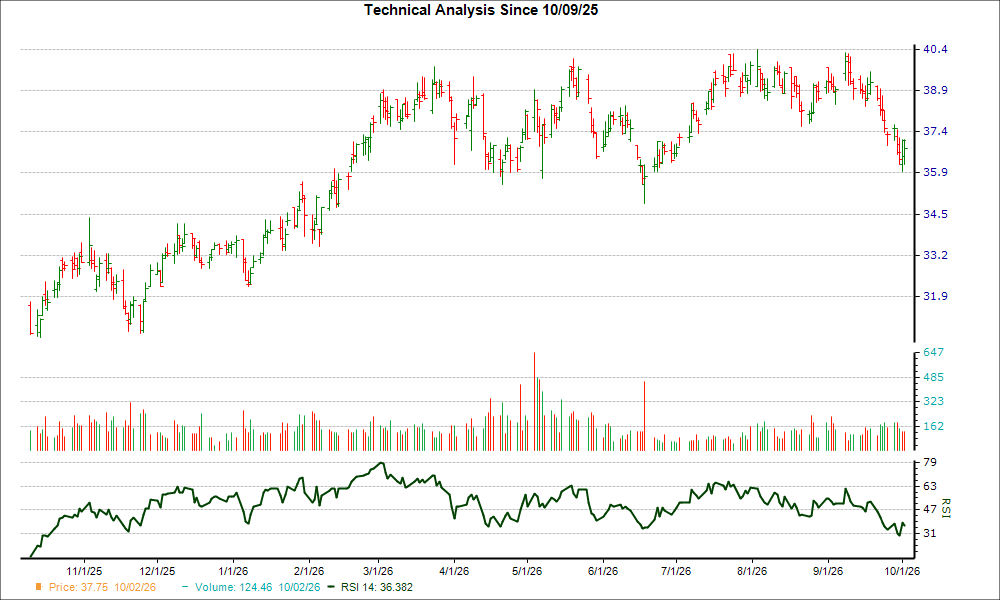Screen dimensions: 1000x600
Task: Click the 11/1/25 date label
Action: point(84,571)
